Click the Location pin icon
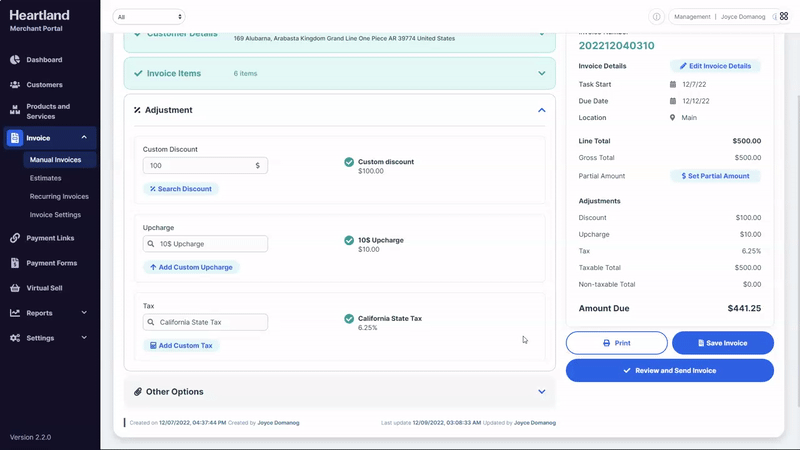This screenshot has height=450, width=800. point(672,117)
